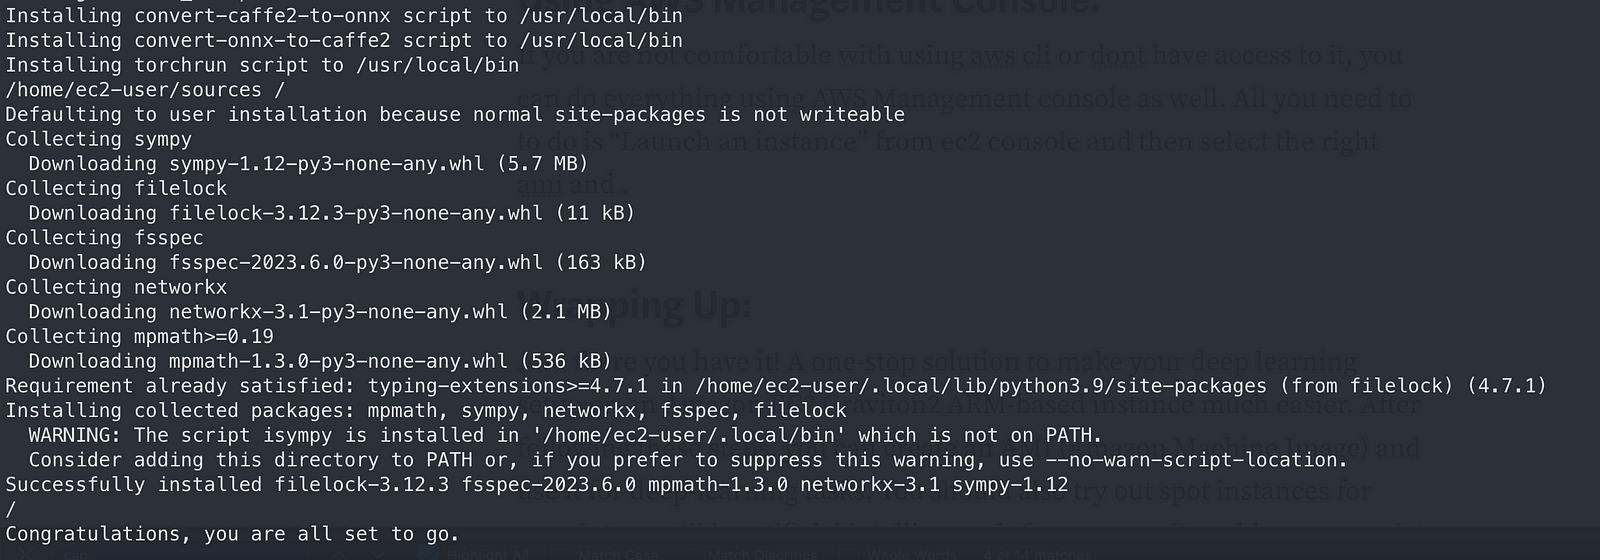This screenshot has width=1600, height=560.
Task: Click the mpmath-1.3.0 wheel download line
Action: (x=320, y=360)
